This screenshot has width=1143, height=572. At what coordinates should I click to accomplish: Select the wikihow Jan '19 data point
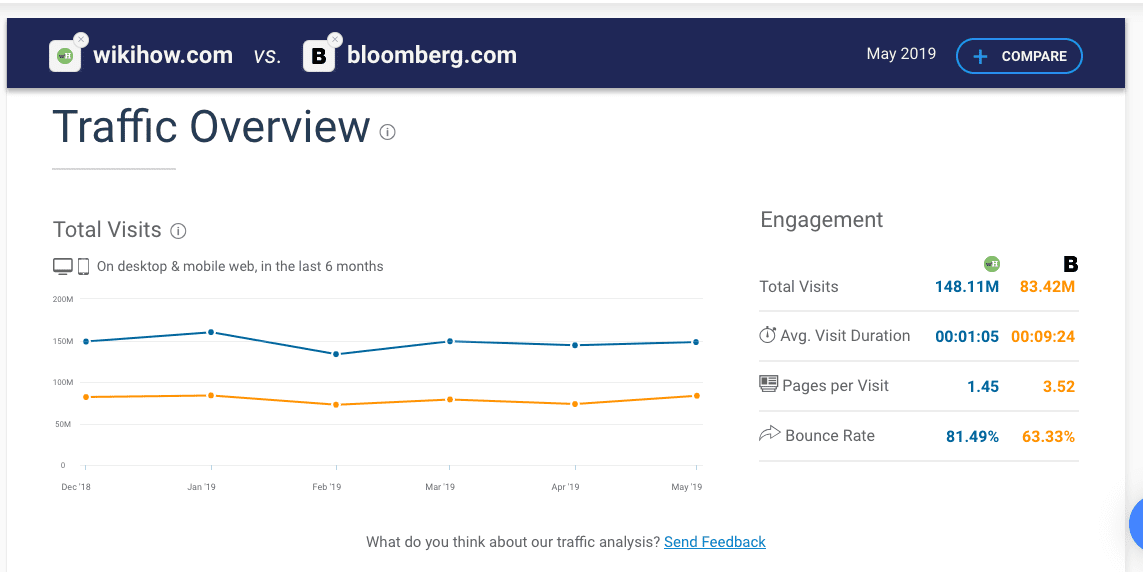click(x=211, y=332)
